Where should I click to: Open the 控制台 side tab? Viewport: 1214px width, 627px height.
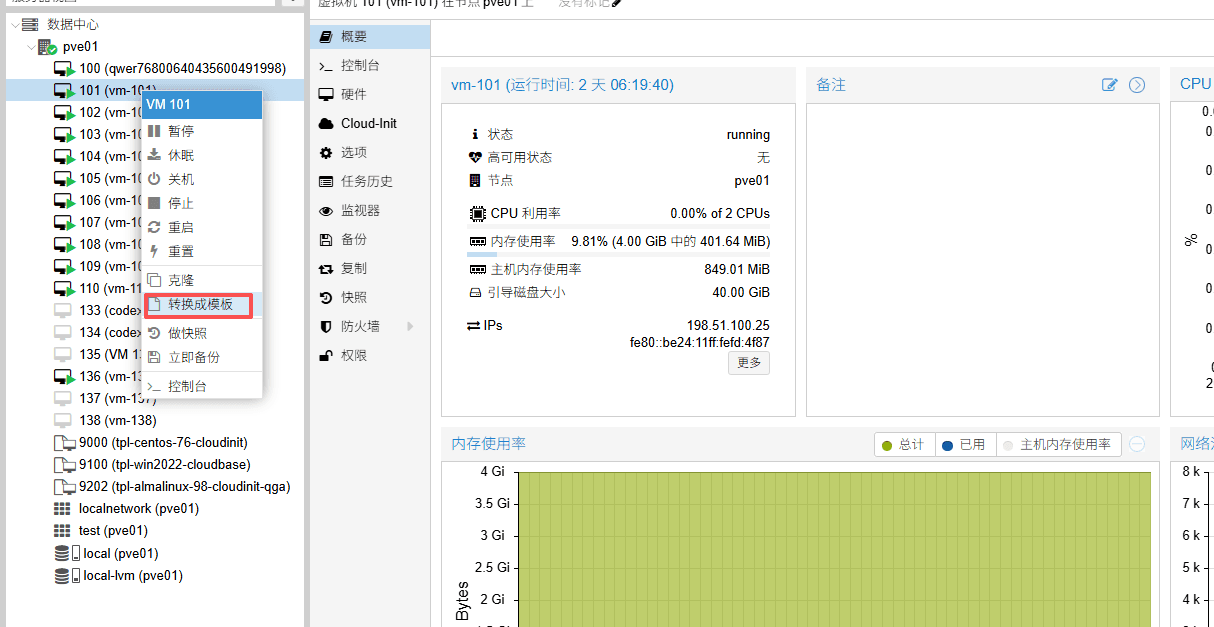370,65
